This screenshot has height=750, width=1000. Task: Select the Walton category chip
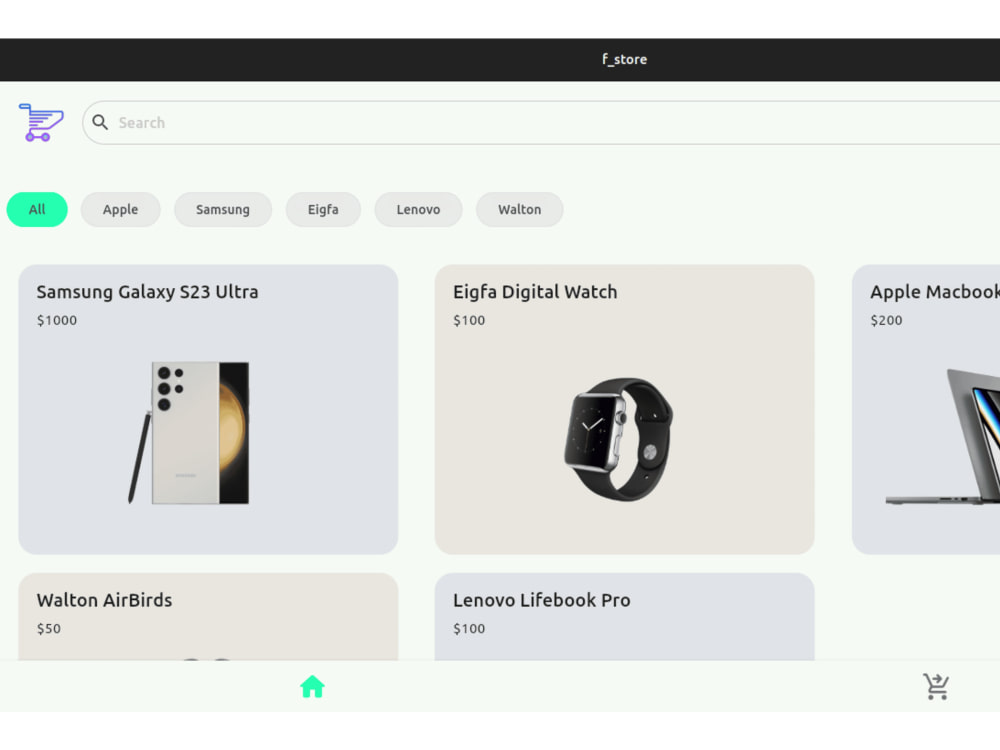click(520, 209)
